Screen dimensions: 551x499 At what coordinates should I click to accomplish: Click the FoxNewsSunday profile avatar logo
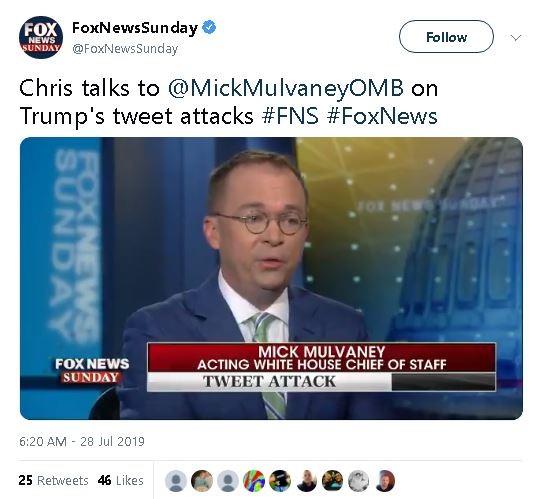[41, 37]
